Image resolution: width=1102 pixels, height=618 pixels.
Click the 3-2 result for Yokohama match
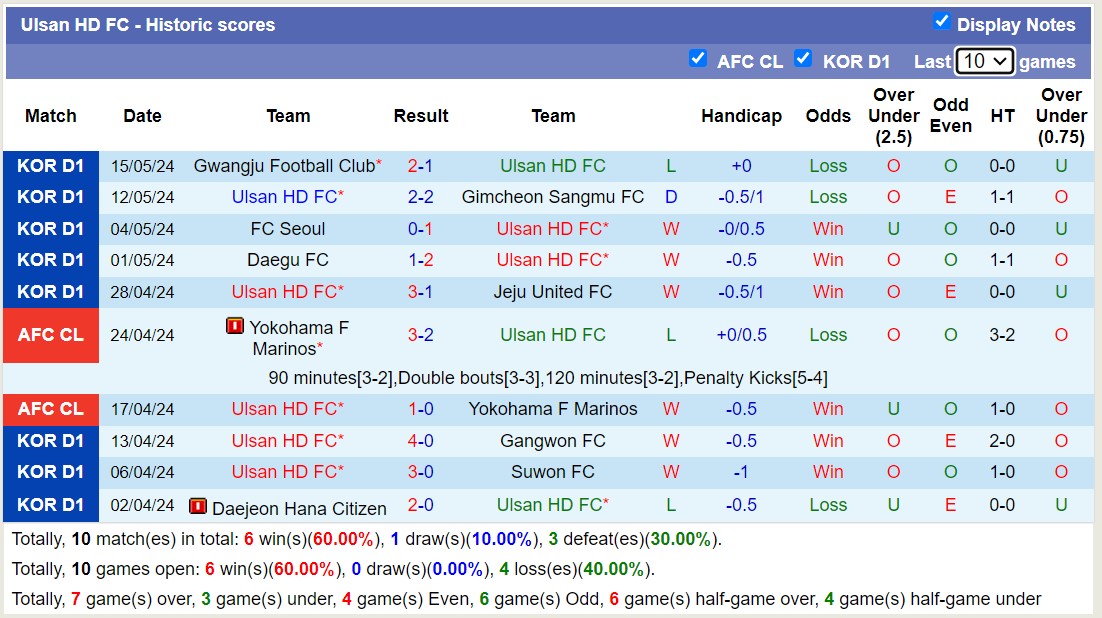pos(420,335)
